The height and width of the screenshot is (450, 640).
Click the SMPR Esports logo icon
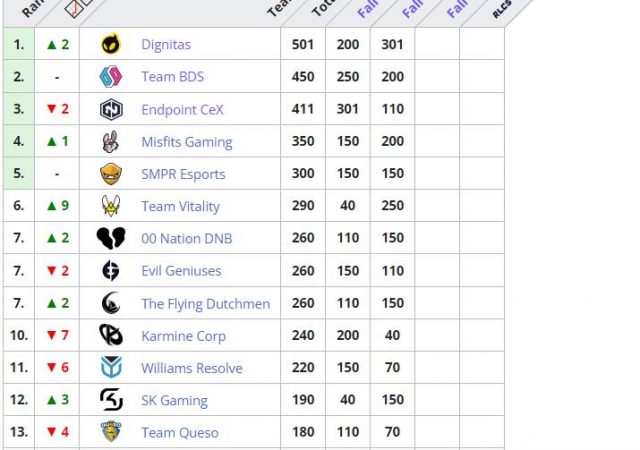tap(111, 174)
